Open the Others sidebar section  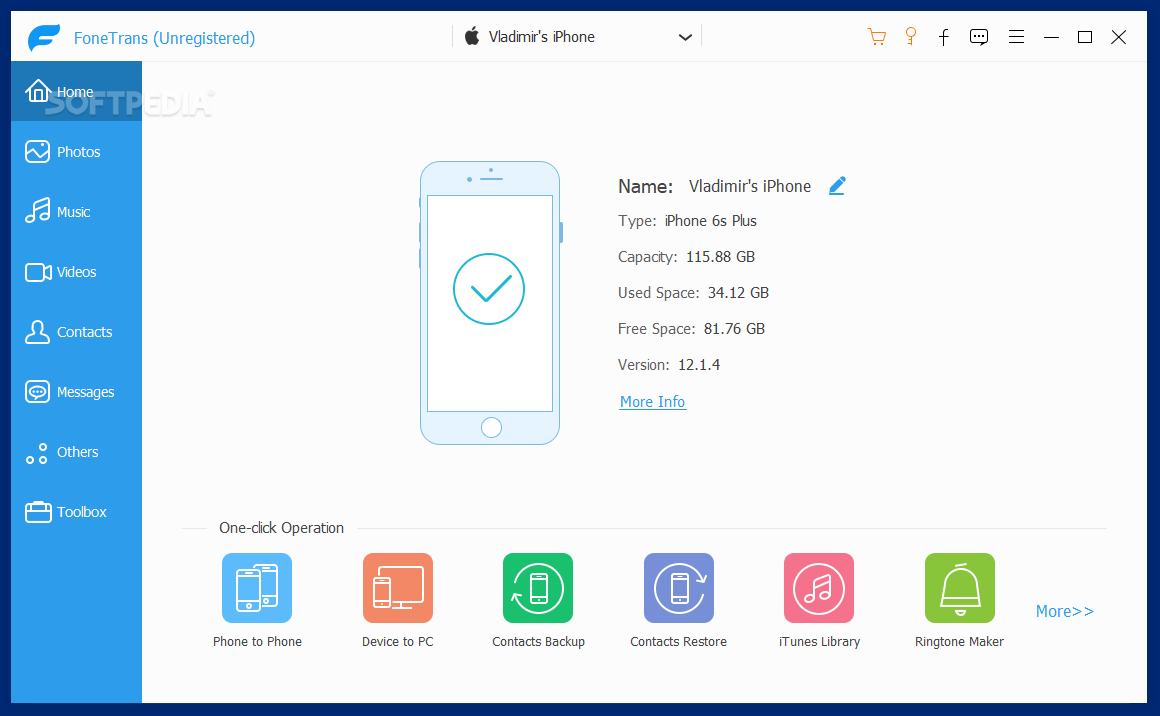(x=76, y=451)
